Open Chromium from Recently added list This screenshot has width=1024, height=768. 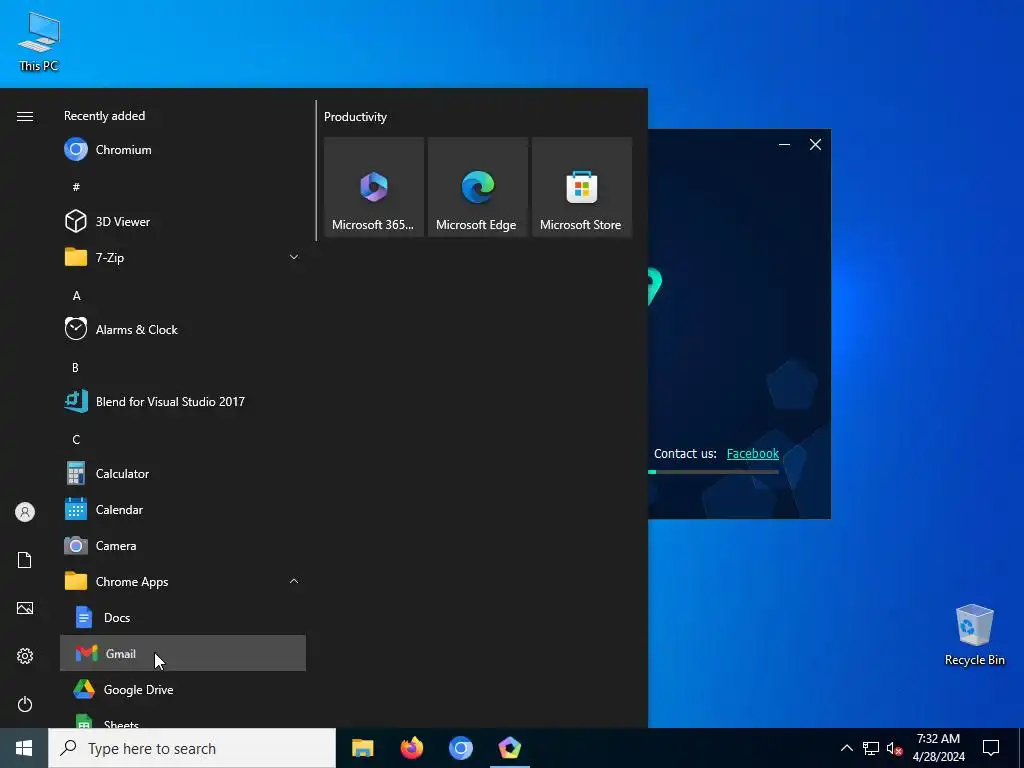tap(183, 150)
